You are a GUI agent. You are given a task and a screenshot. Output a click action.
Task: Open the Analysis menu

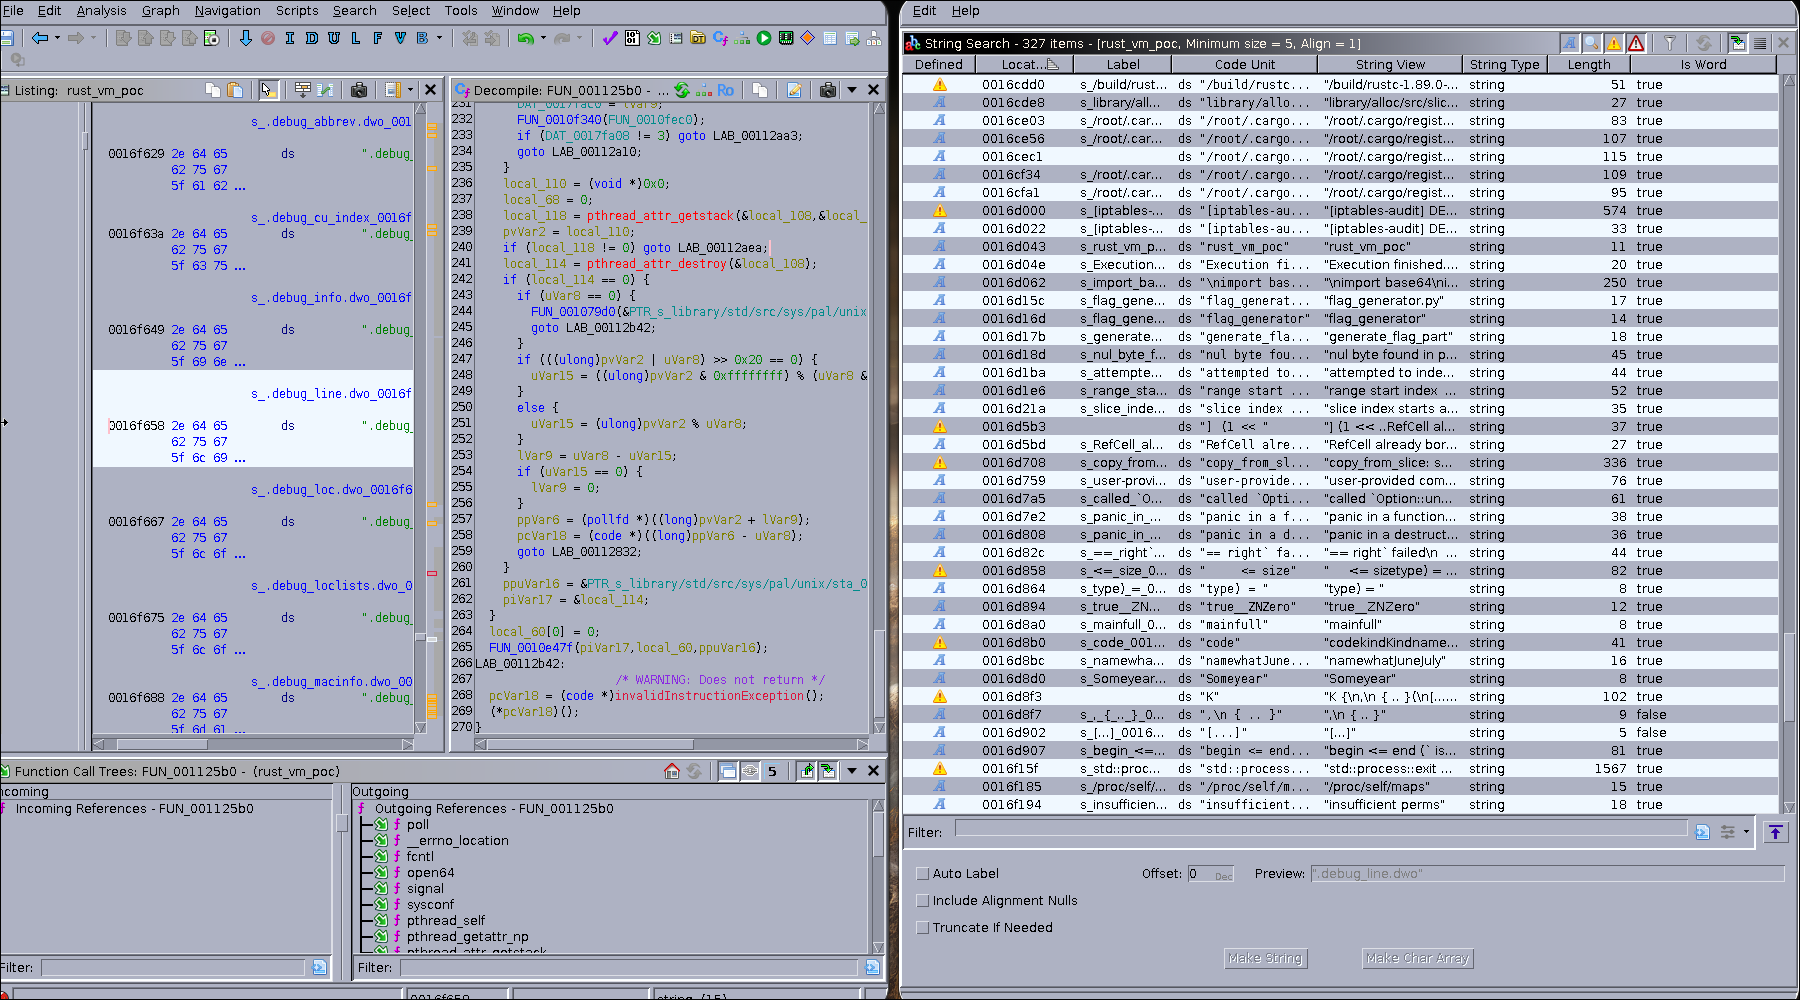(103, 11)
